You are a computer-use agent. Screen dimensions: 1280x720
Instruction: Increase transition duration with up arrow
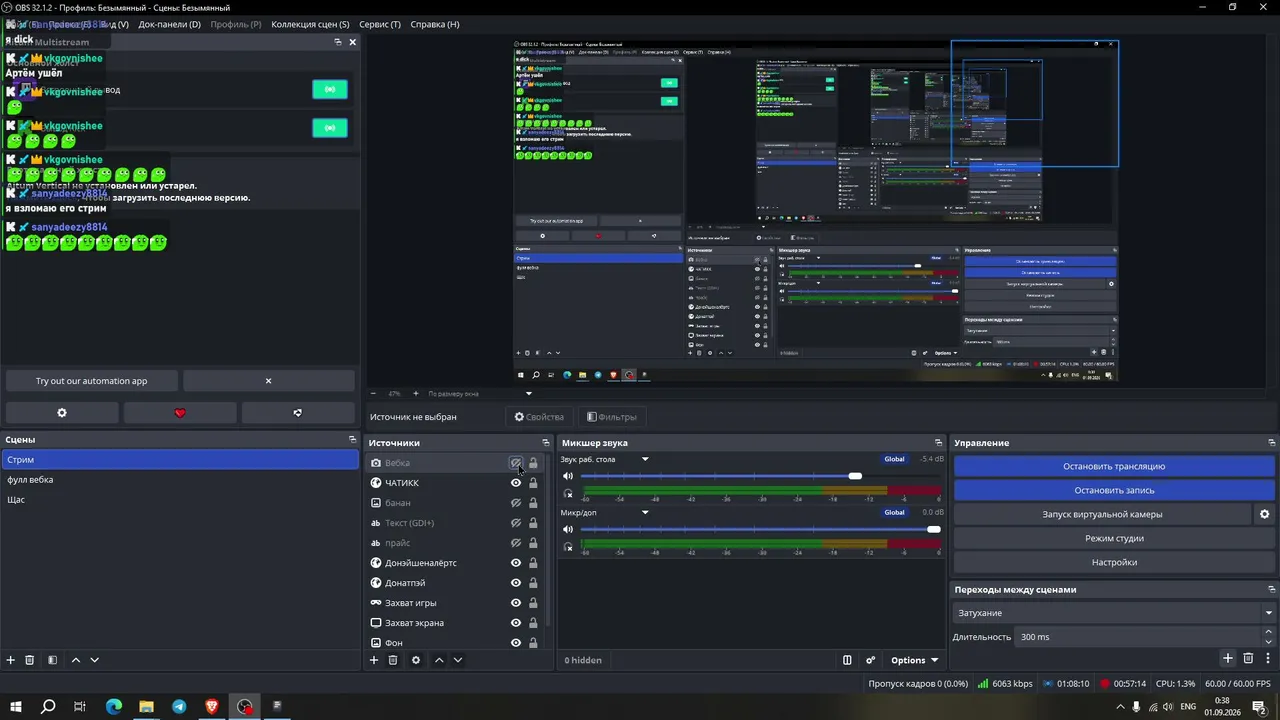point(1269,632)
